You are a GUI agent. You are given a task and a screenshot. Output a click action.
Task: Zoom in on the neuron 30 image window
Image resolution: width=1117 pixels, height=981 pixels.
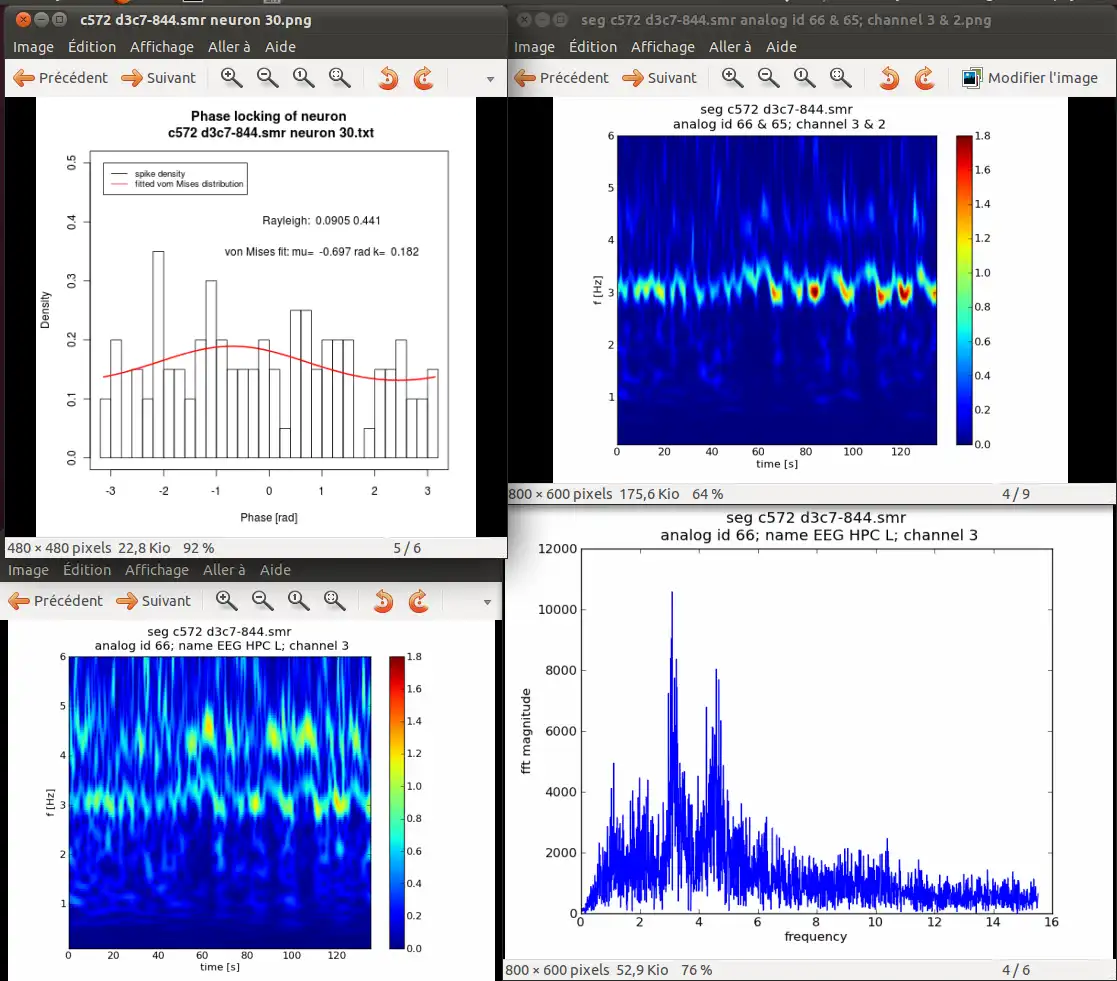231,78
